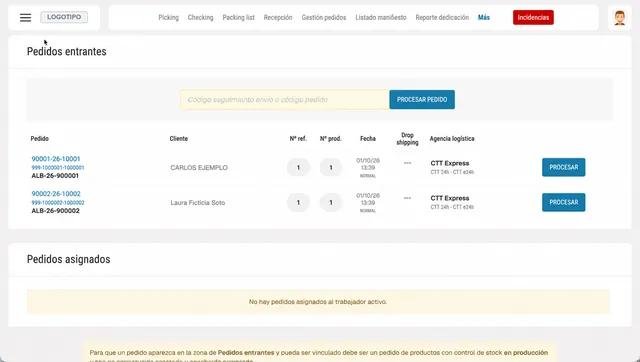Click the Drop shipping column header

click(x=407, y=139)
